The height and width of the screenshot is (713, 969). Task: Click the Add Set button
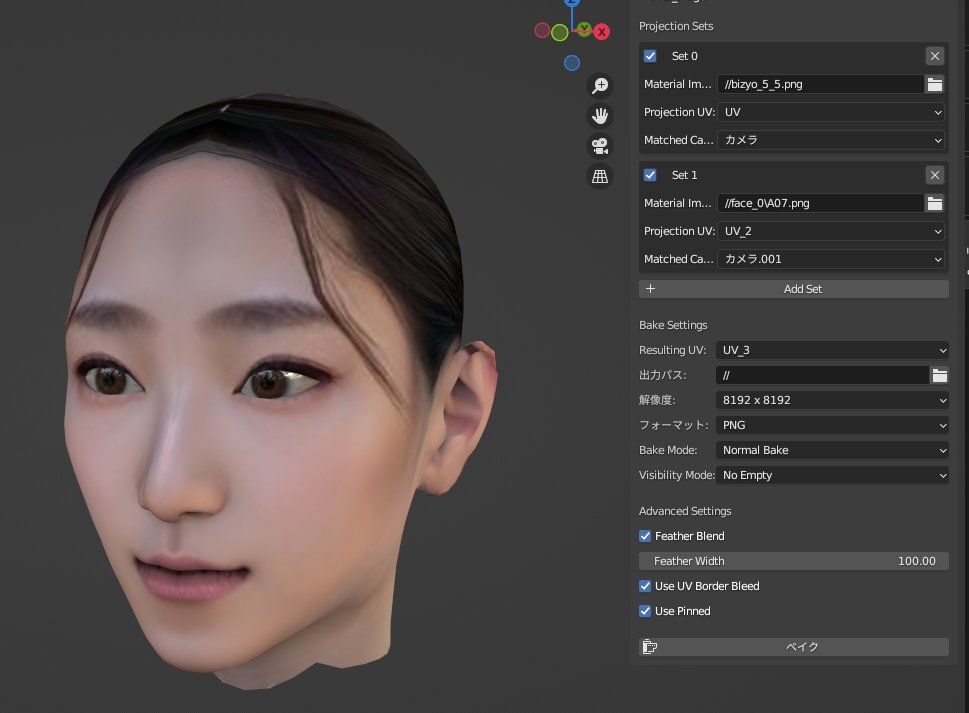click(794, 289)
